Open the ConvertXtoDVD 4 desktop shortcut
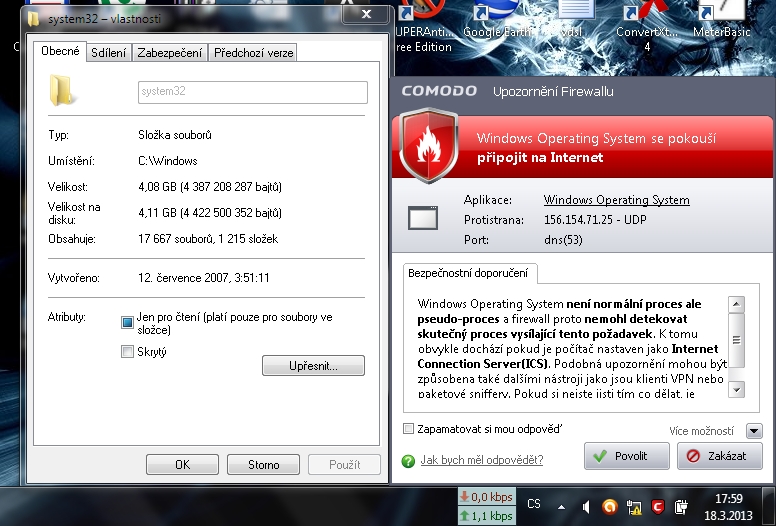The width and height of the screenshot is (776, 526). [x=647, y=25]
